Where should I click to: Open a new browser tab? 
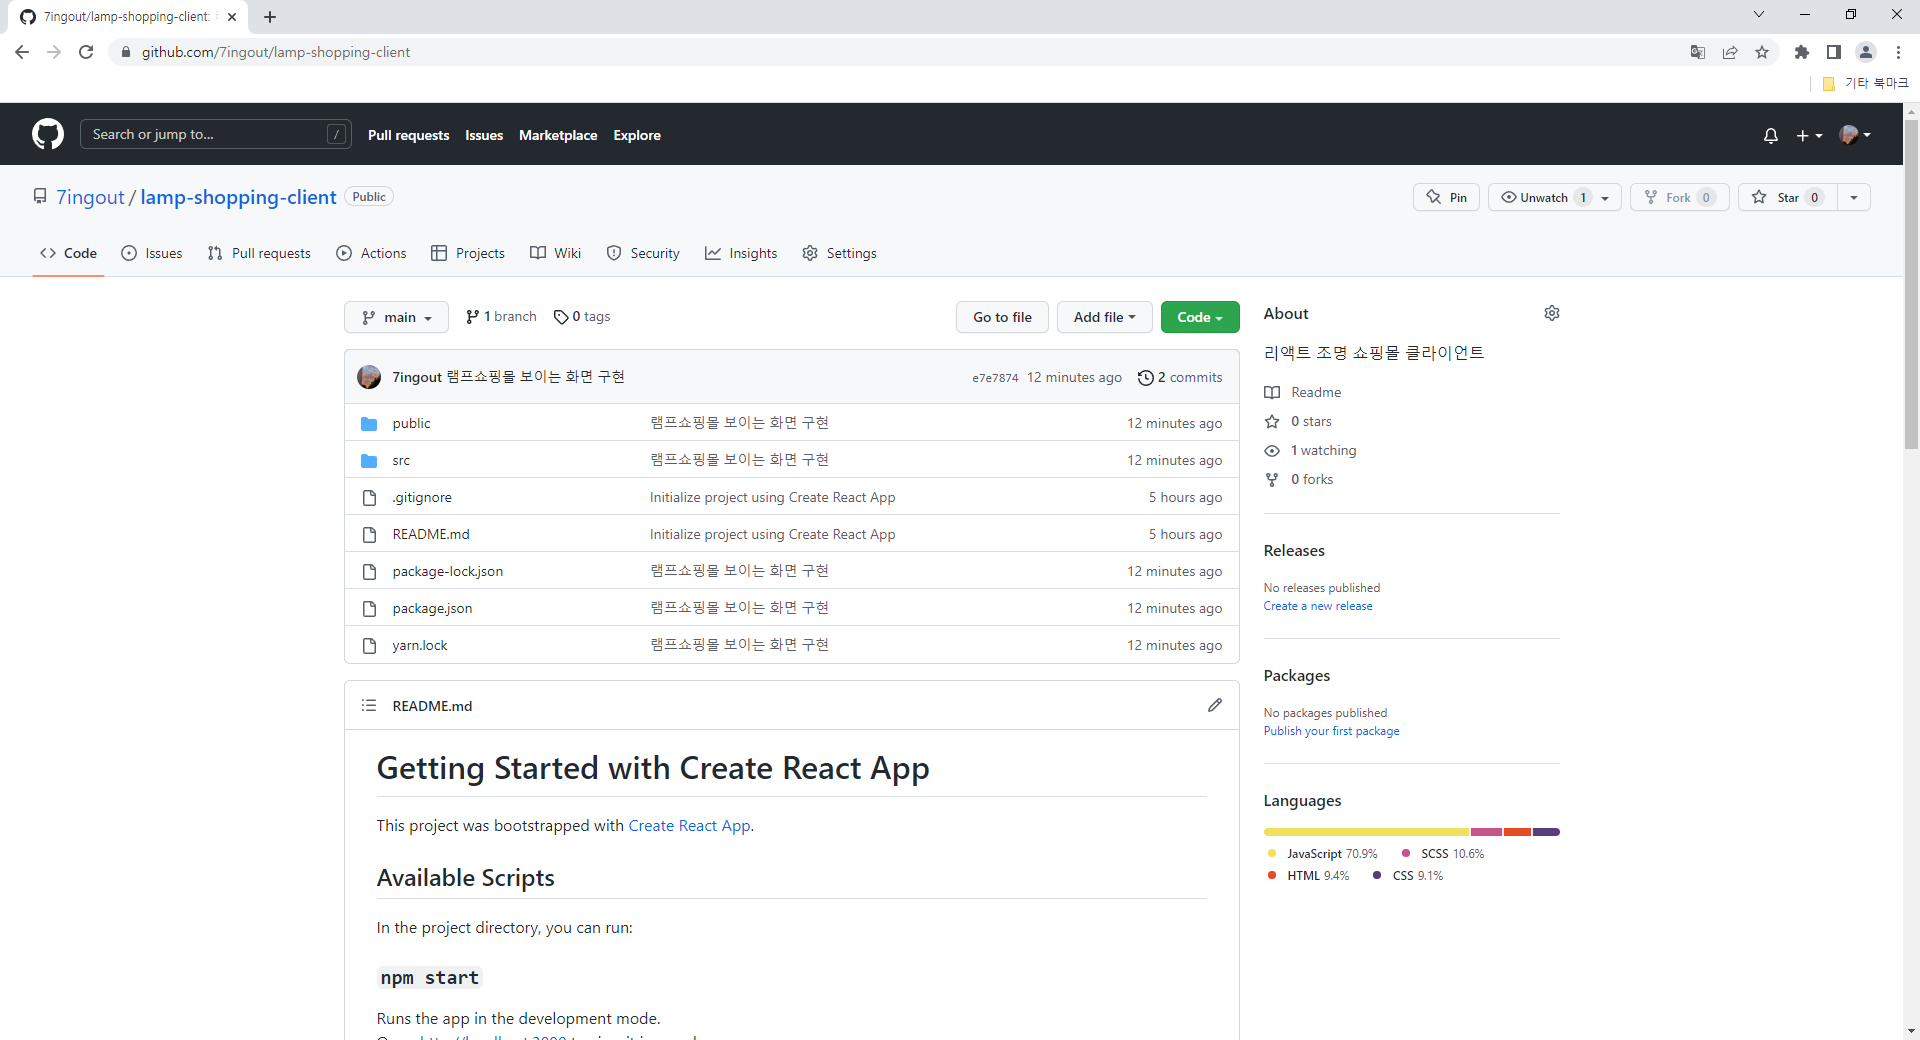point(270,16)
